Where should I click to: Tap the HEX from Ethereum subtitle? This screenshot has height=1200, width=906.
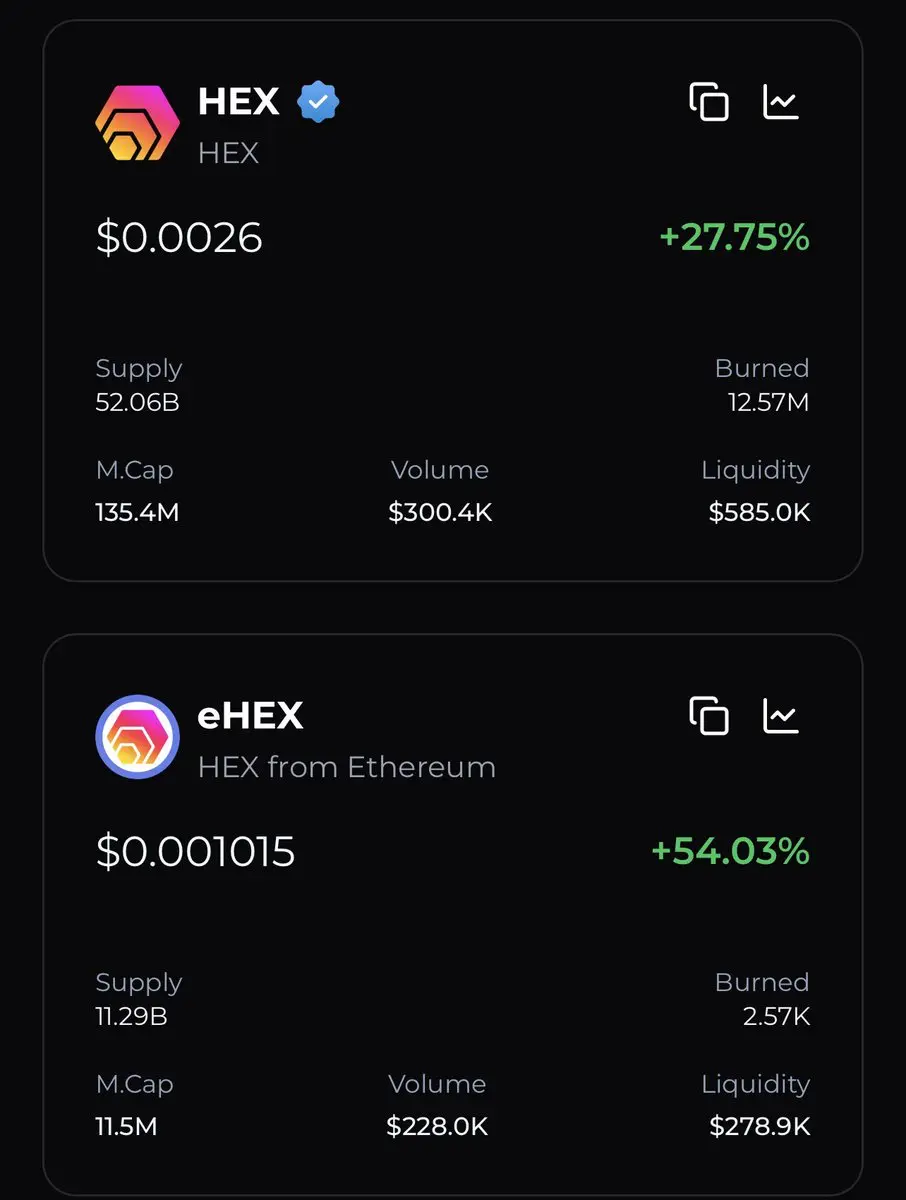click(x=347, y=767)
